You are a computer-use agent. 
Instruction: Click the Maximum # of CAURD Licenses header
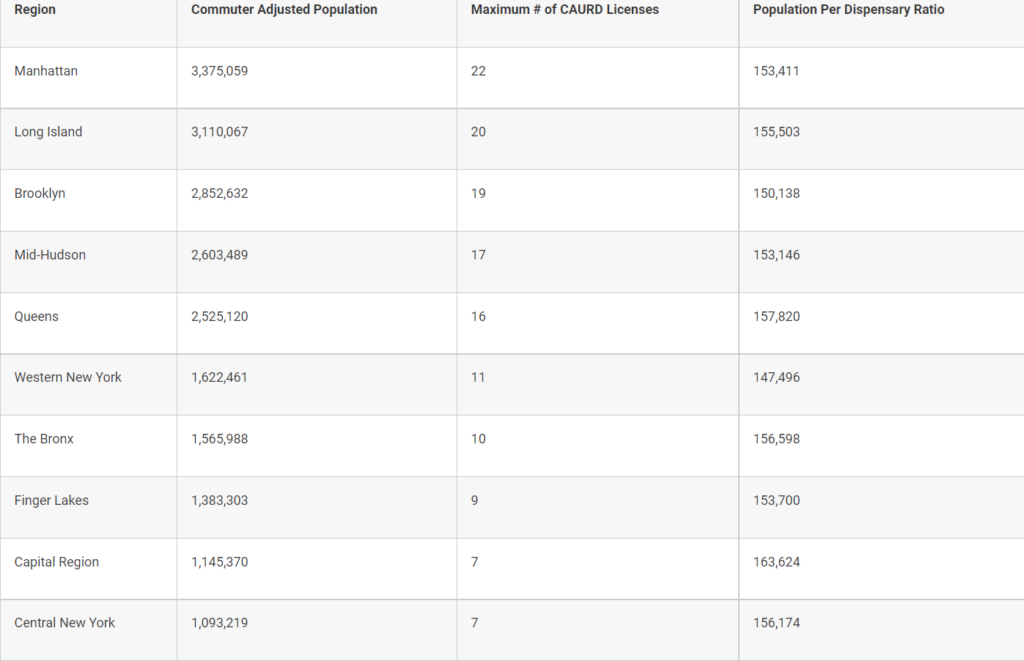click(x=565, y=10)
